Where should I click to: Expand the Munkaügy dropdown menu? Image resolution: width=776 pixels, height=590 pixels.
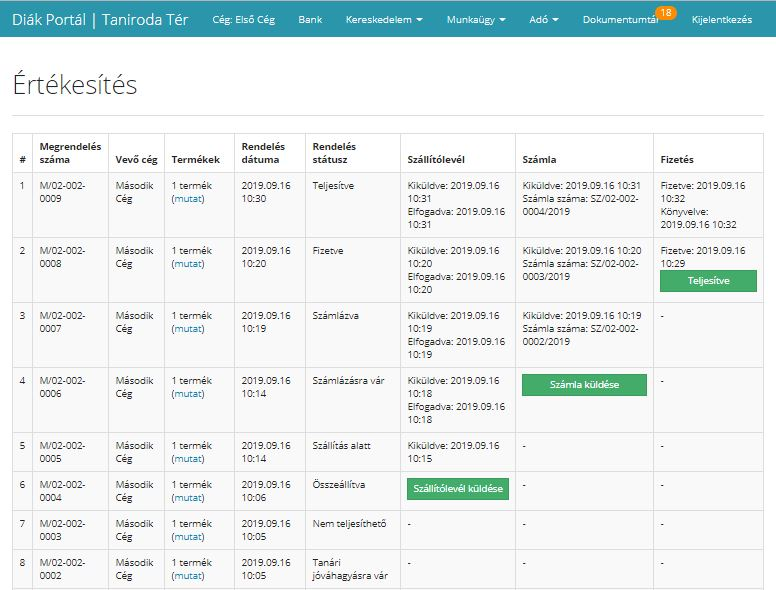[x=476, y=20]
